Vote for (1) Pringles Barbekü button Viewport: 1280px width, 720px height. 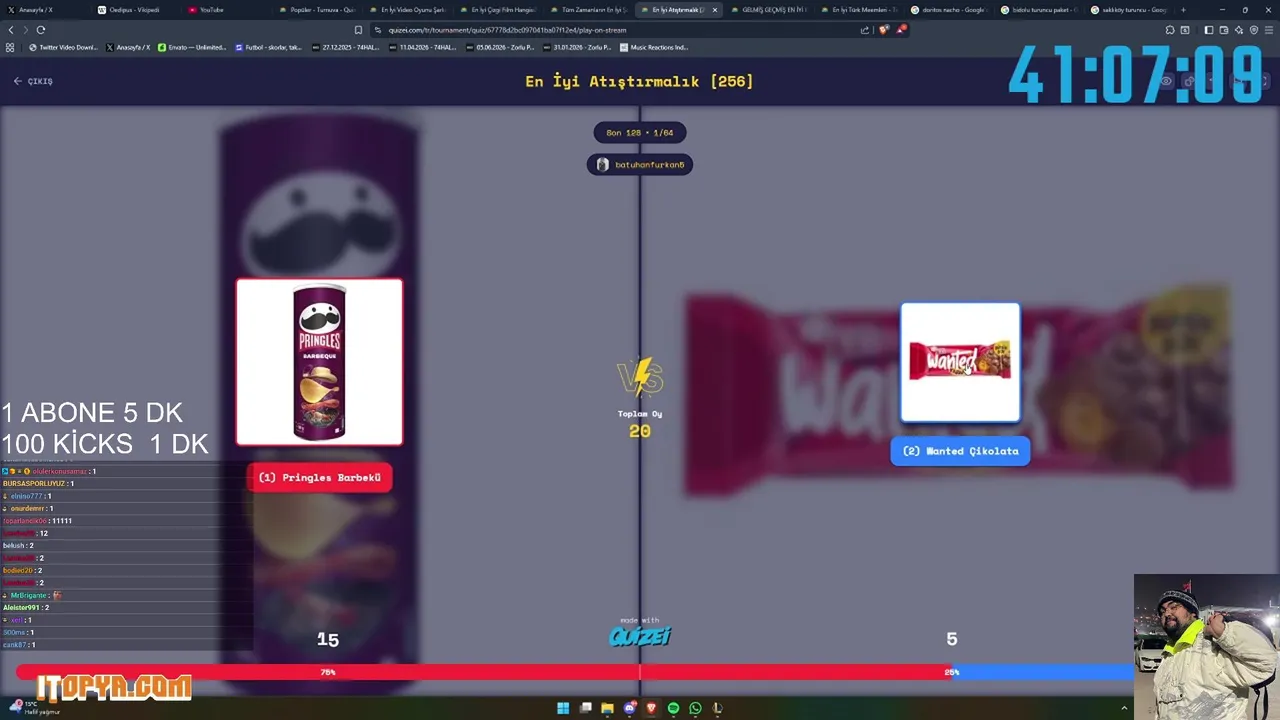320,478
